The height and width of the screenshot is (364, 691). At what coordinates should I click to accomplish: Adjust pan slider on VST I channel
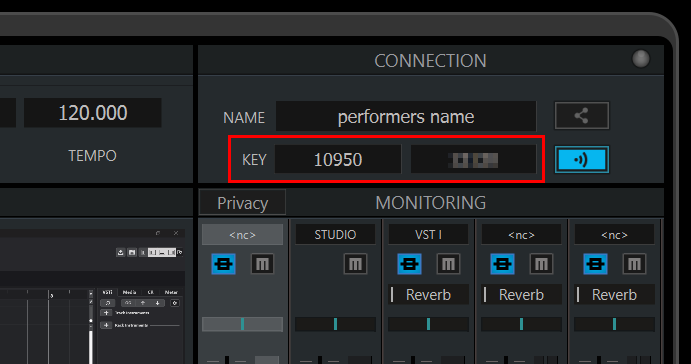pyautogui.click(x=428, y=324)
